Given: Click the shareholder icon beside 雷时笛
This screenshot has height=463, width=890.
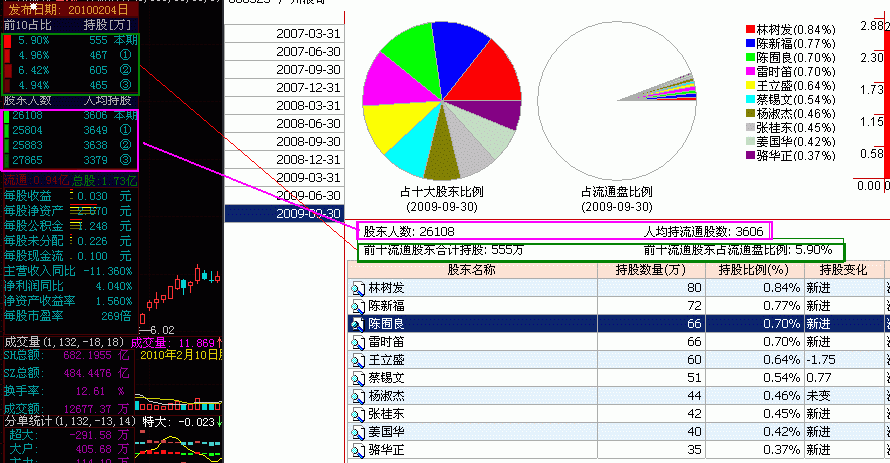Looking at the screenshot, I should click(358, 342).
